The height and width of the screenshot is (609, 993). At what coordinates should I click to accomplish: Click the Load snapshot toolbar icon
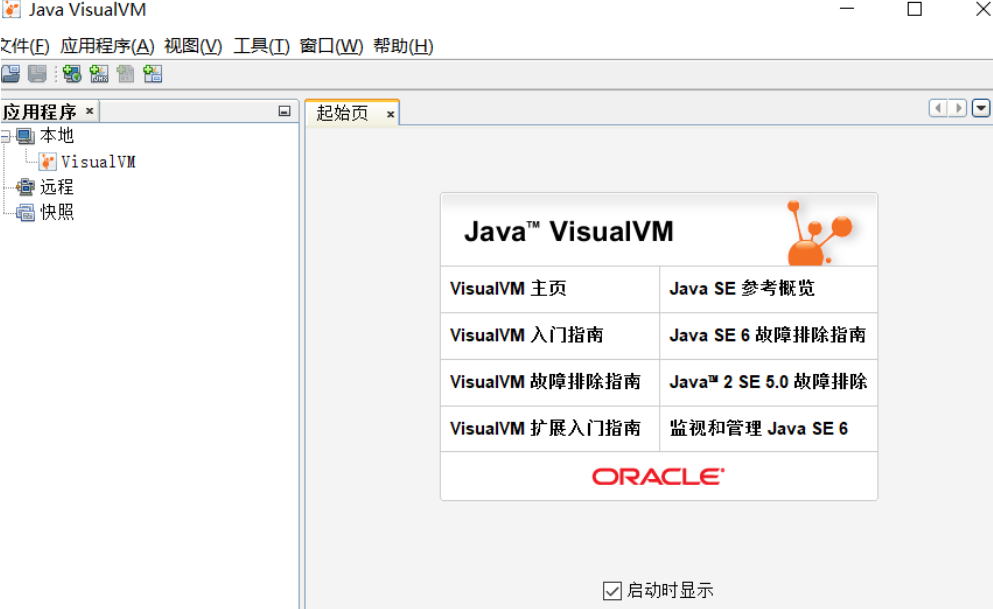(x=11, y=74)
